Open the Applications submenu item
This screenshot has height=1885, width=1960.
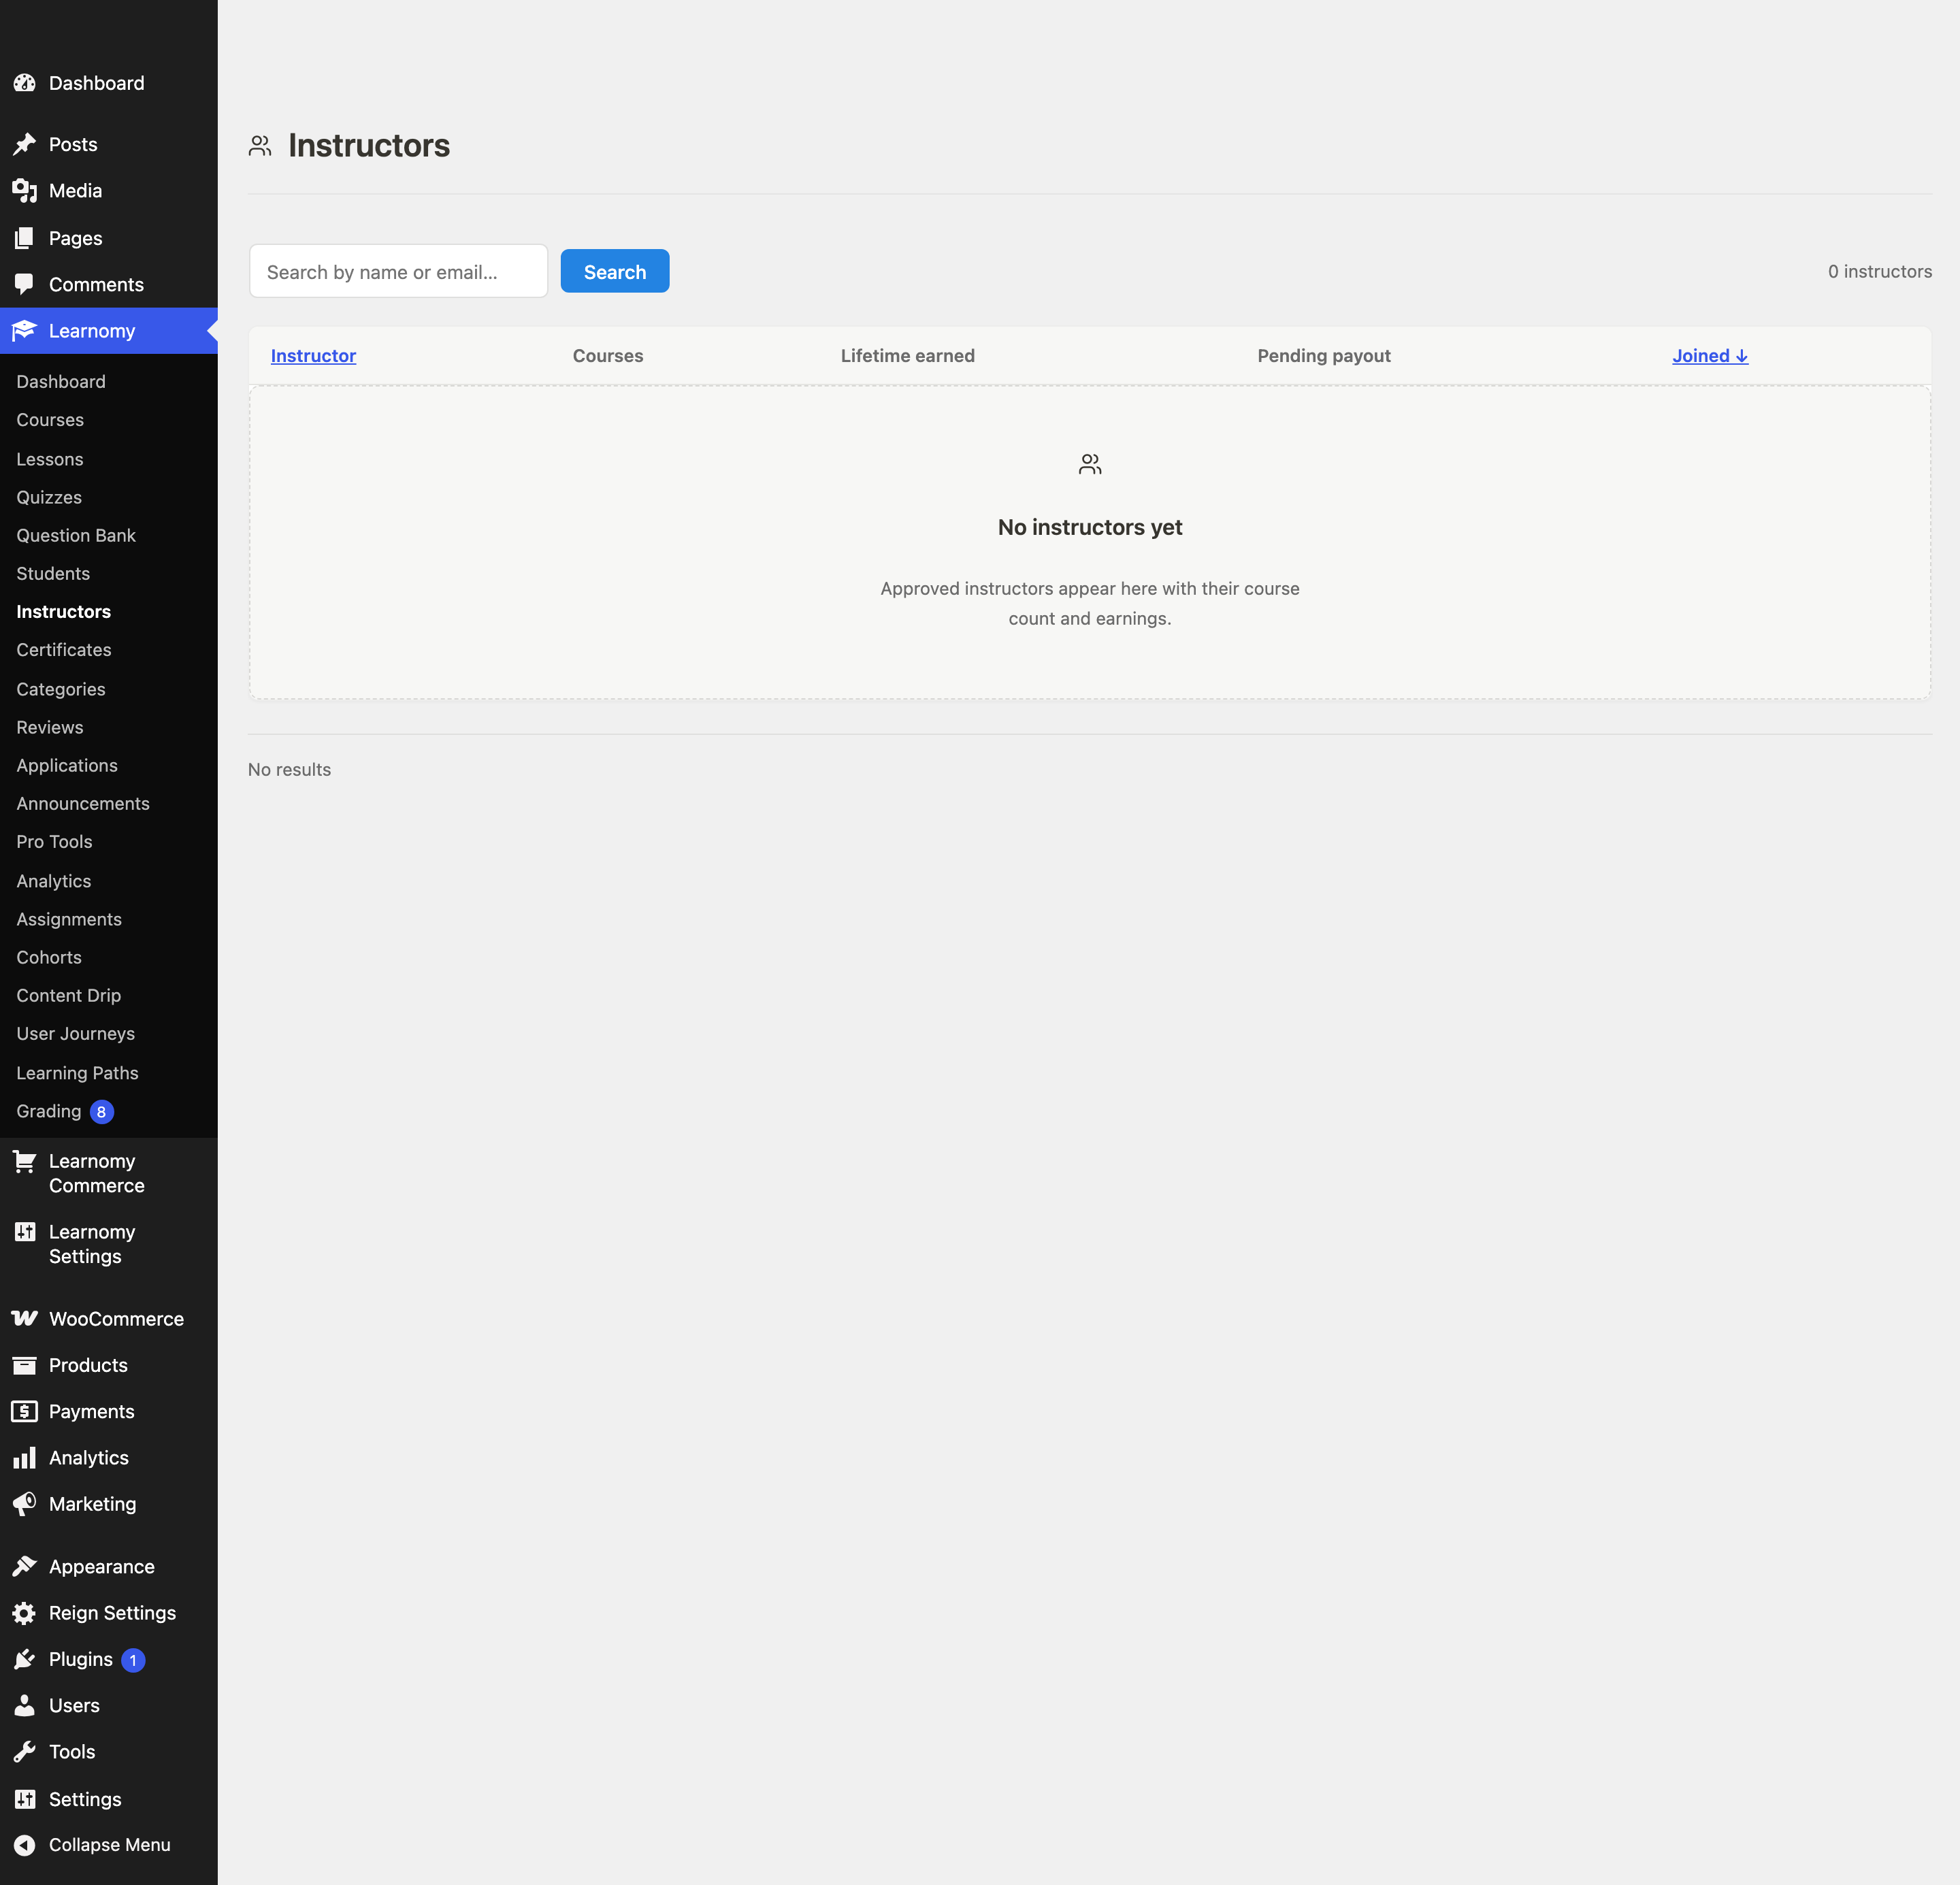(67, 765)
